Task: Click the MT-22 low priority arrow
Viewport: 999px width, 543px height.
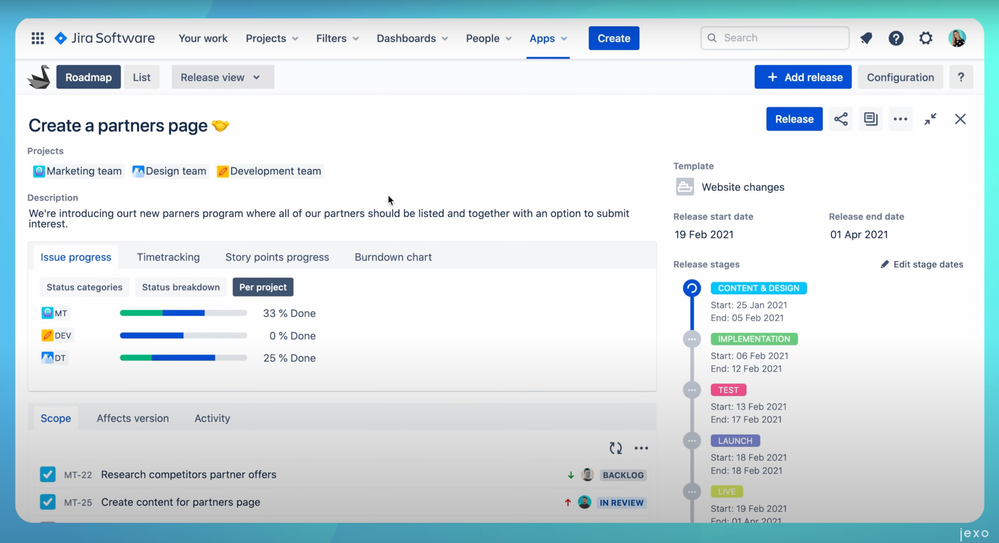Action: (x=570, y=475)
